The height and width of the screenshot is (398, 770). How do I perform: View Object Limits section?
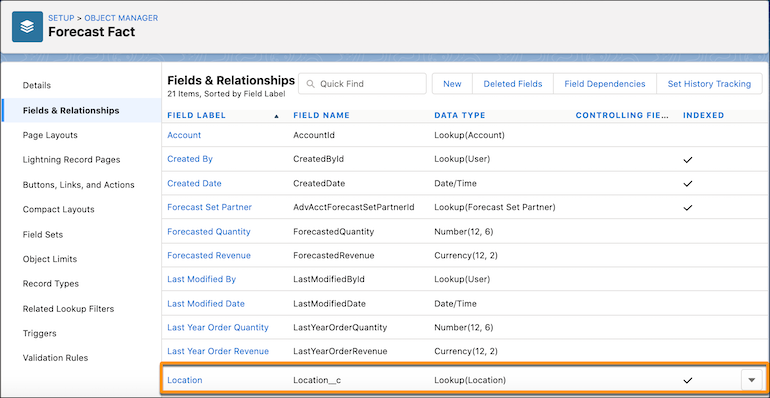pos(50,259)
